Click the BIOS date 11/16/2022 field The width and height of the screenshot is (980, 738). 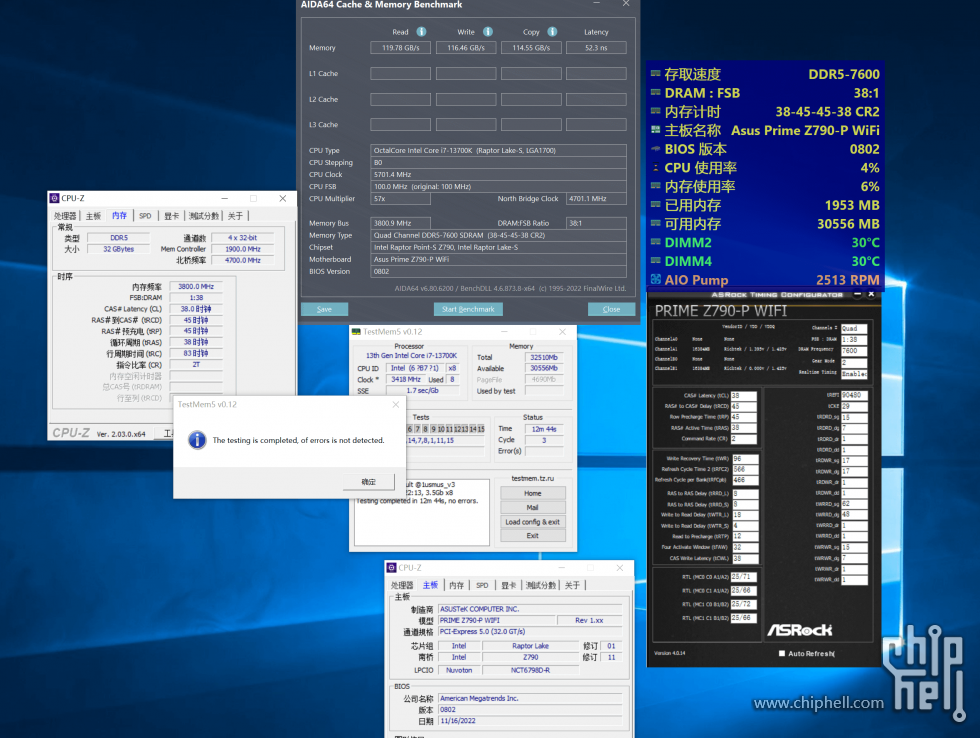coord(530,721)
